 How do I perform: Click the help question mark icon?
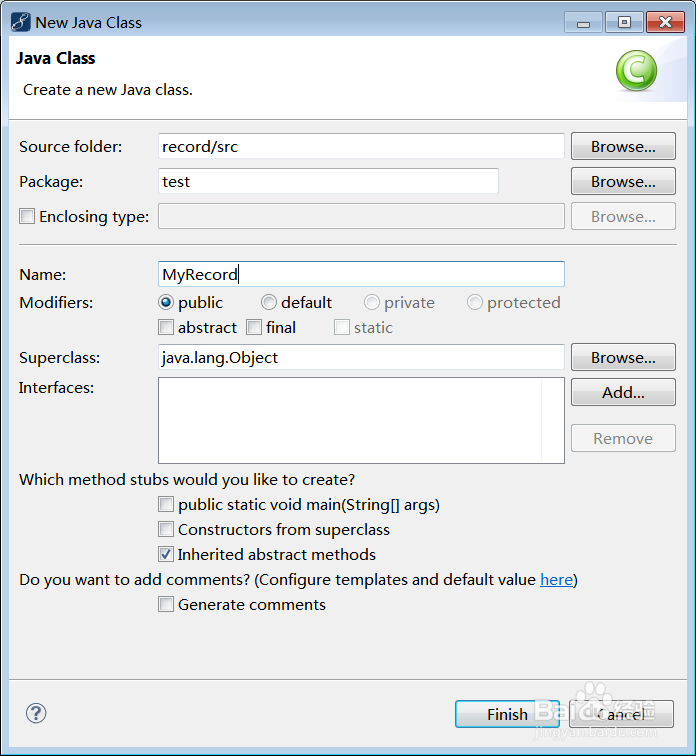click(x=36, y=713)
